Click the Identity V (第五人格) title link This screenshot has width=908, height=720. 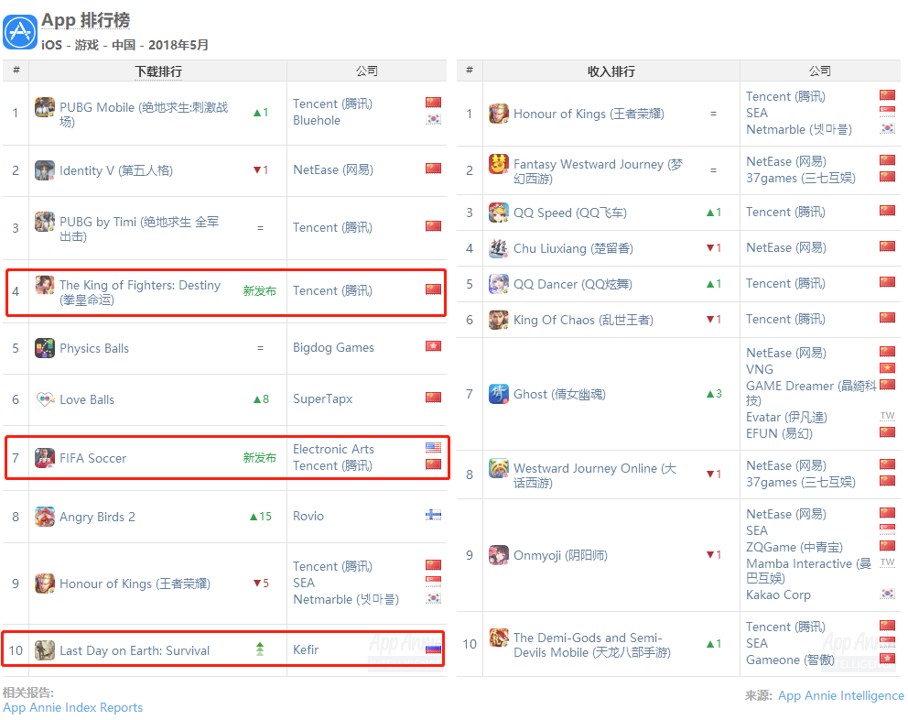pos(116,170)
